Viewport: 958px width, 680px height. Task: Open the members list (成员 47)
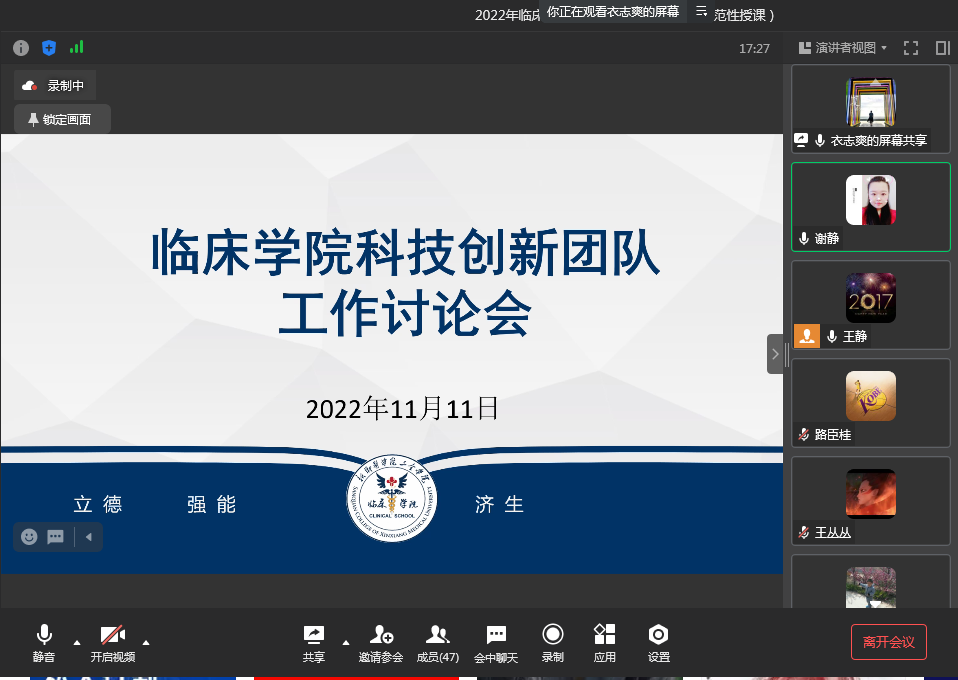(x=437, y=641)
